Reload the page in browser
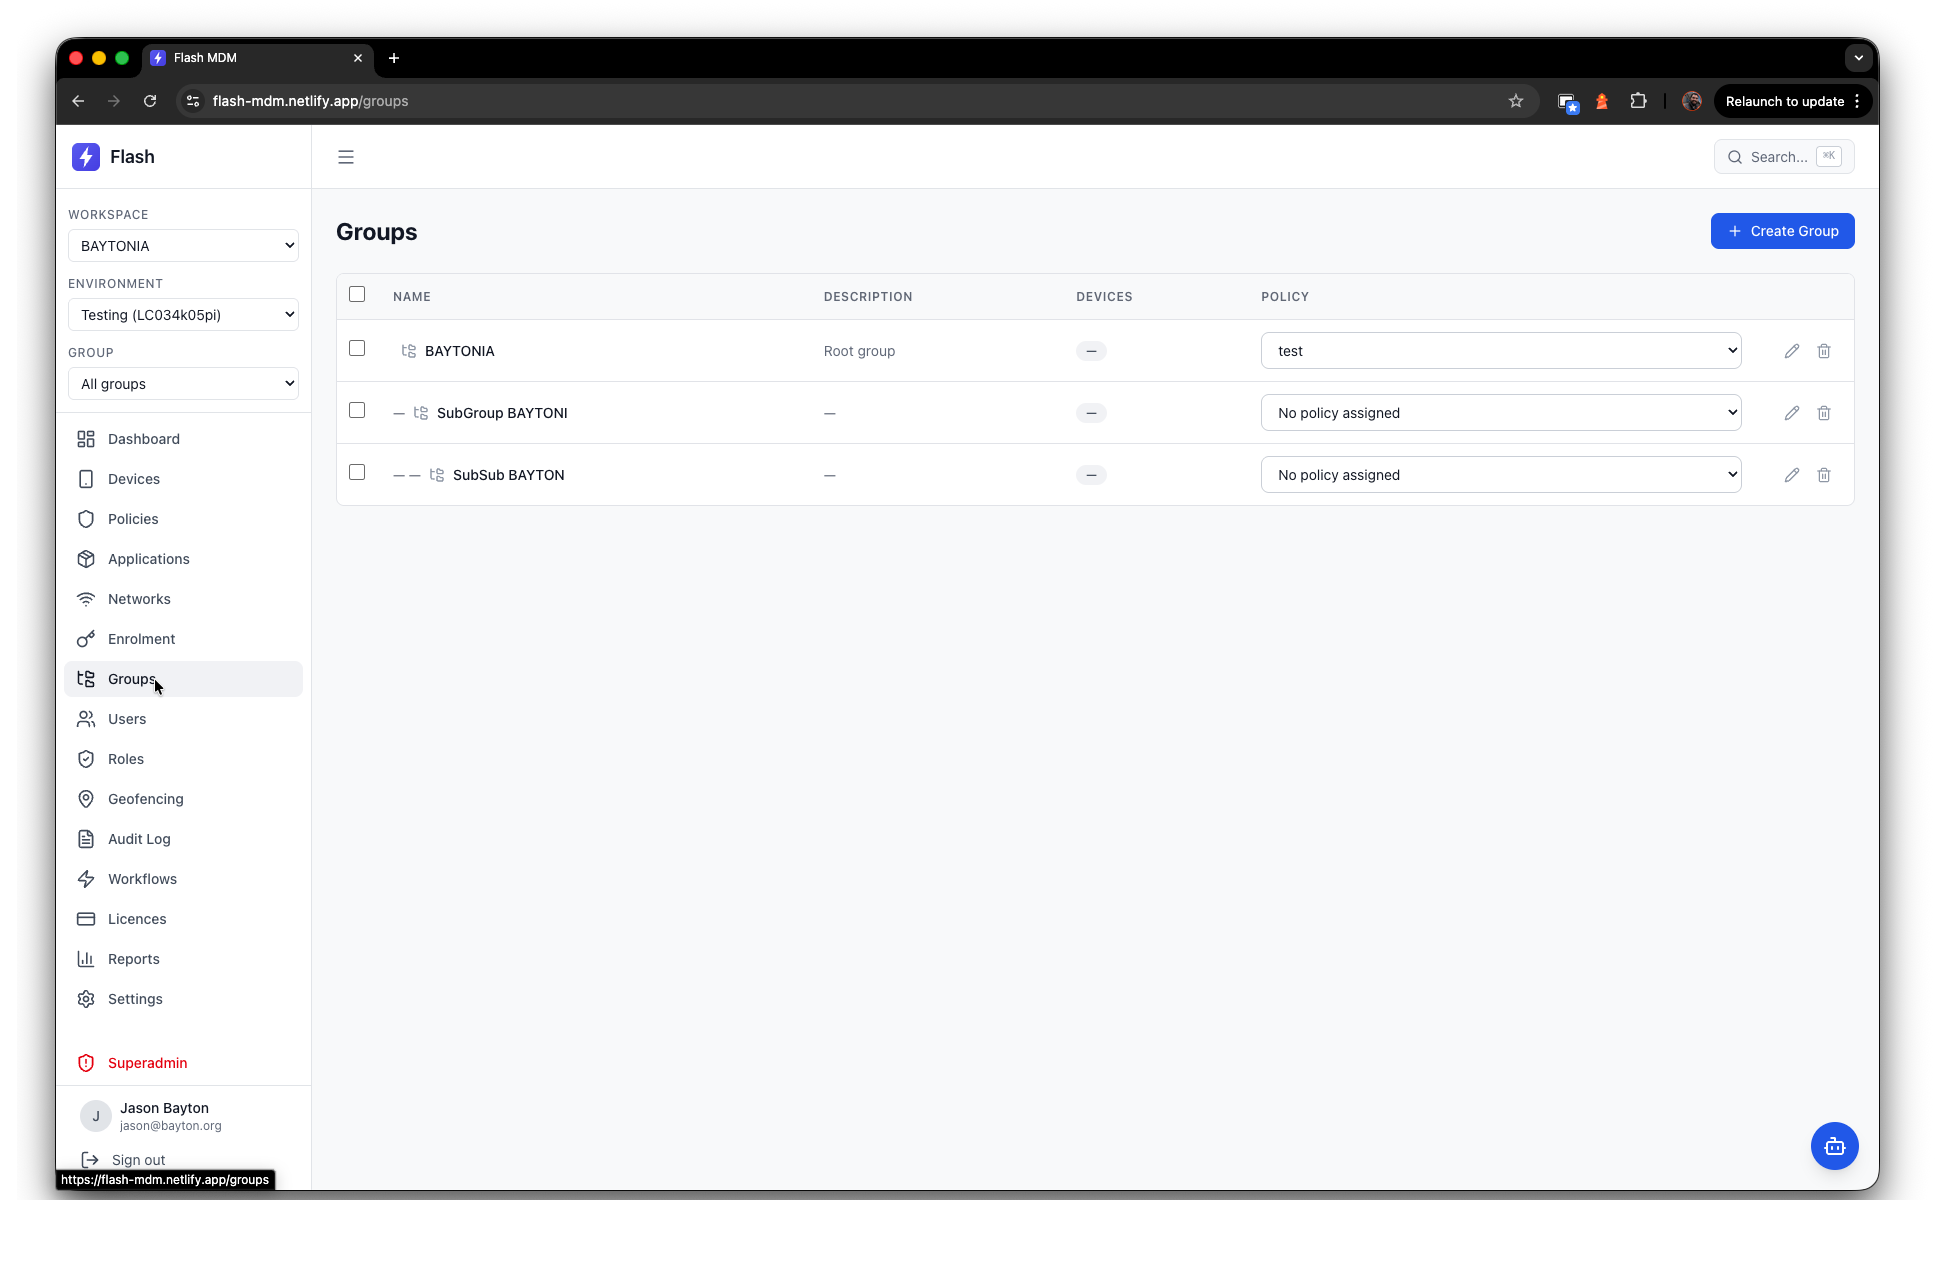The image size is (1935, 1264). pos(150,101)
